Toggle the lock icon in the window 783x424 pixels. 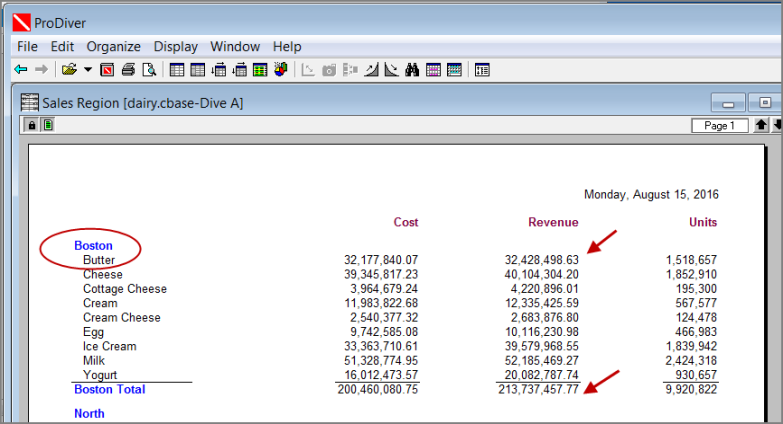pos(32,125)
